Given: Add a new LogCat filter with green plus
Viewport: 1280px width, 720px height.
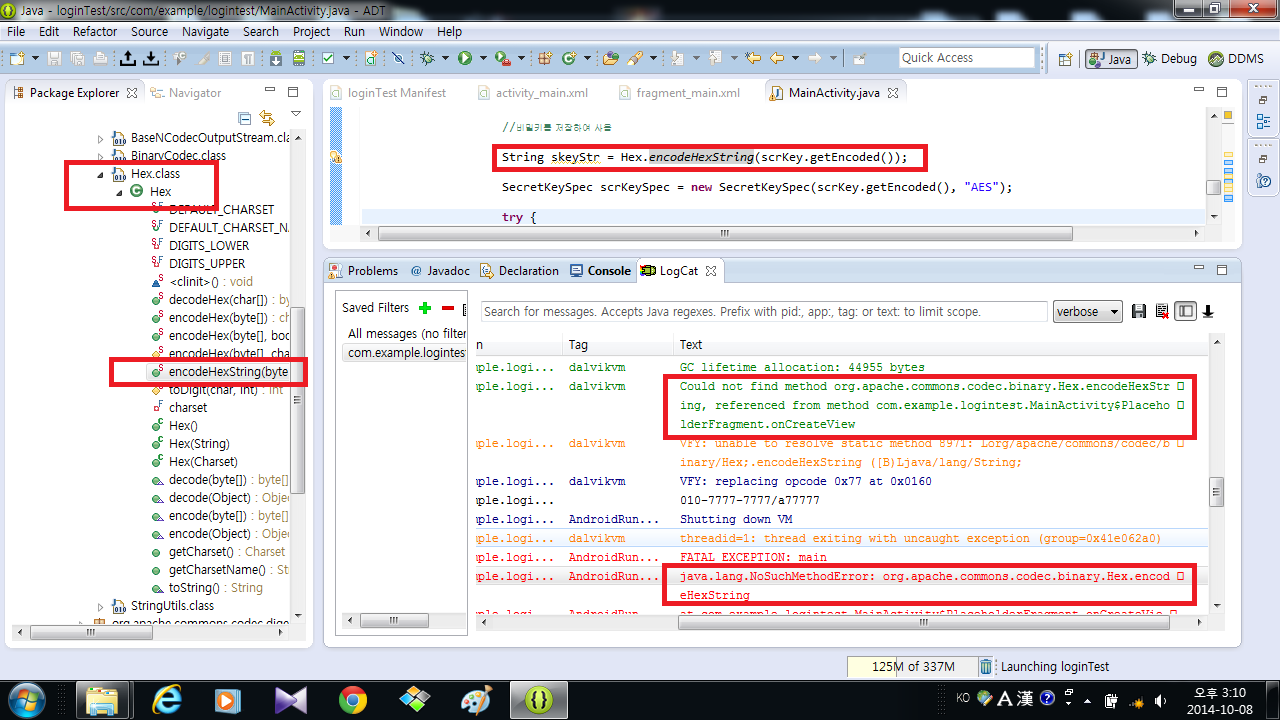Looking at the screenshot, I should pyautogui.click(x=425, y=308).
